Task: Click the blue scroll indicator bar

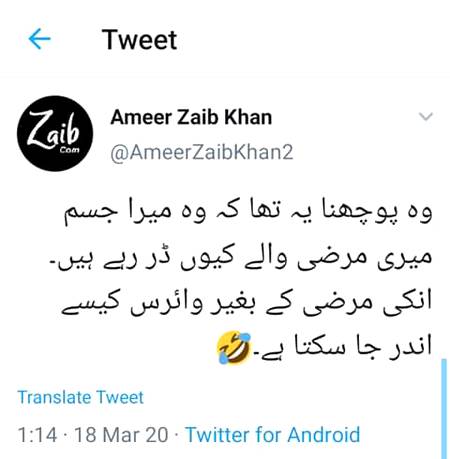Action: [x=444, y=409]
